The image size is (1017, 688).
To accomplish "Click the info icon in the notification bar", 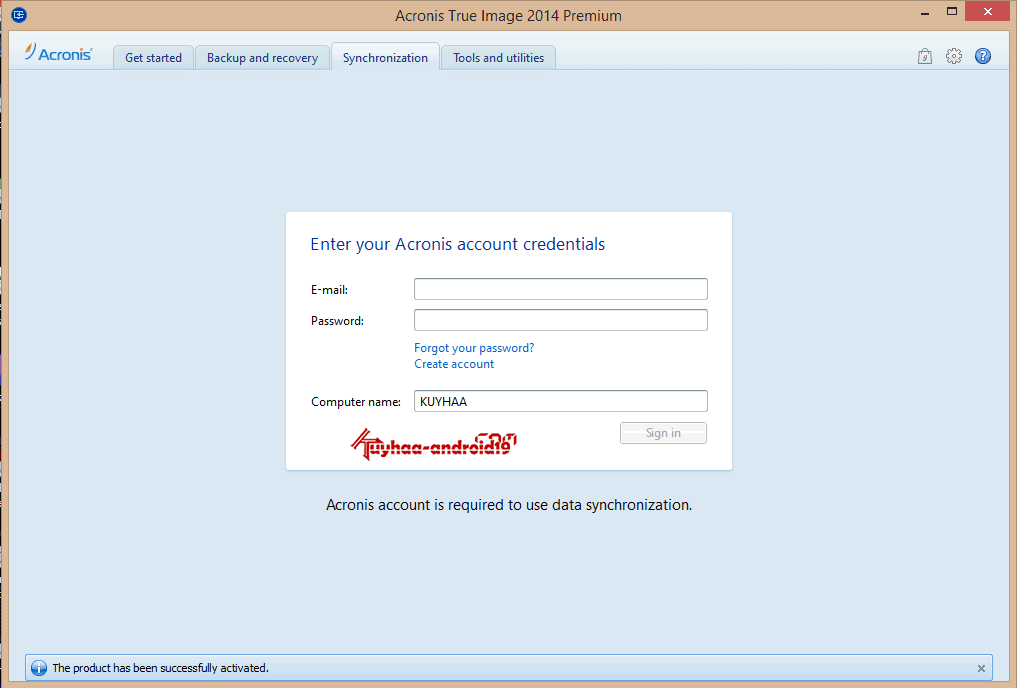I will pyautogui.click(x=39, y=668).
